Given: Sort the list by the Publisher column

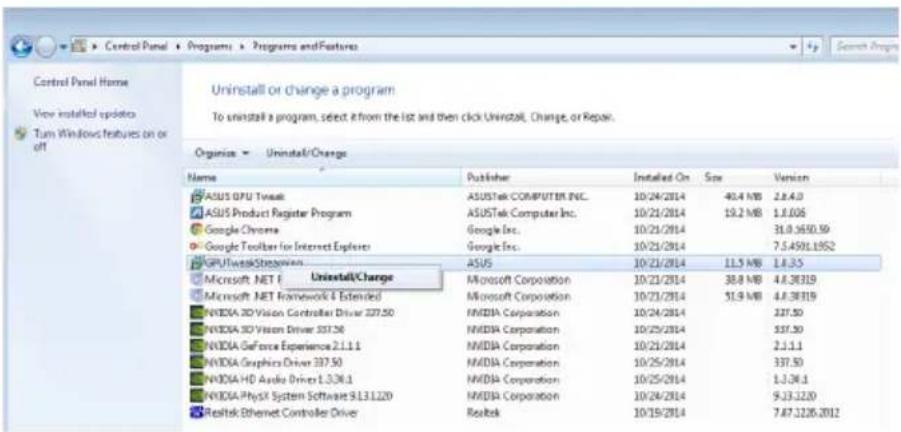Looking at the screenshot, I should [x=545, y=179].
